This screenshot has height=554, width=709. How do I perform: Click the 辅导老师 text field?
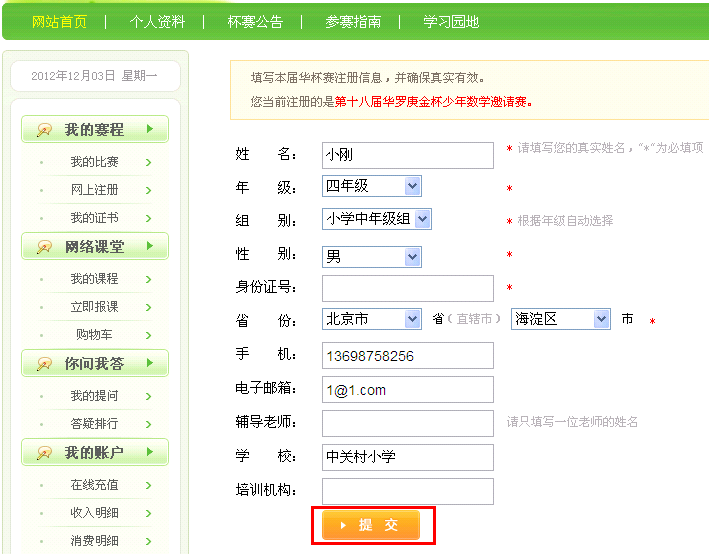408,423
